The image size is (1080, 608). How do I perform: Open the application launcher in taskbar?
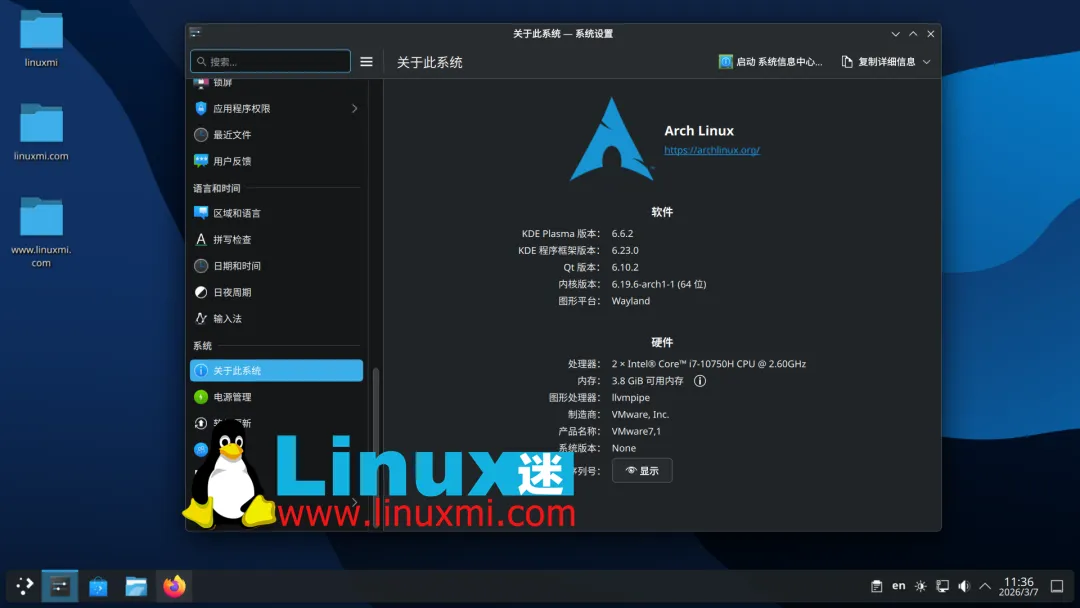[x=24, y=586]
